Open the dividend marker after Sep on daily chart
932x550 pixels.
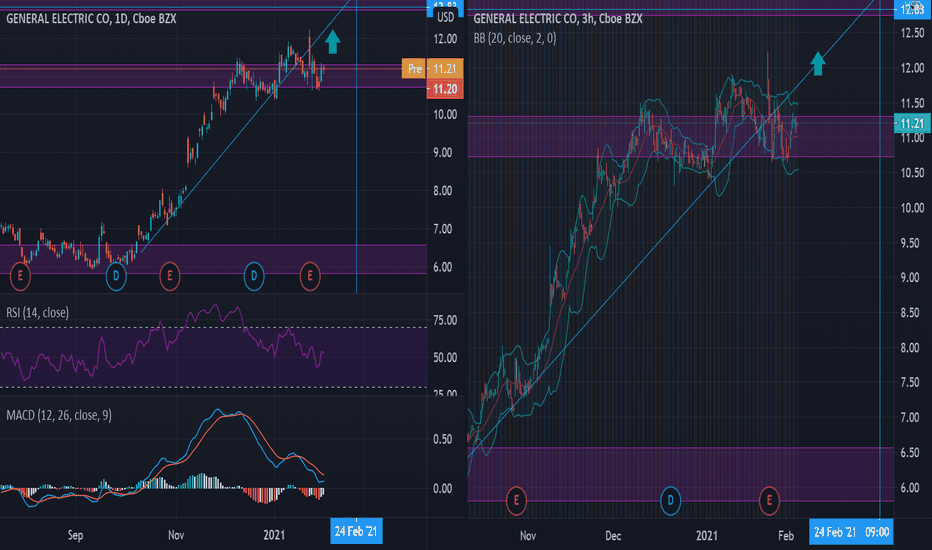point(116,276)
